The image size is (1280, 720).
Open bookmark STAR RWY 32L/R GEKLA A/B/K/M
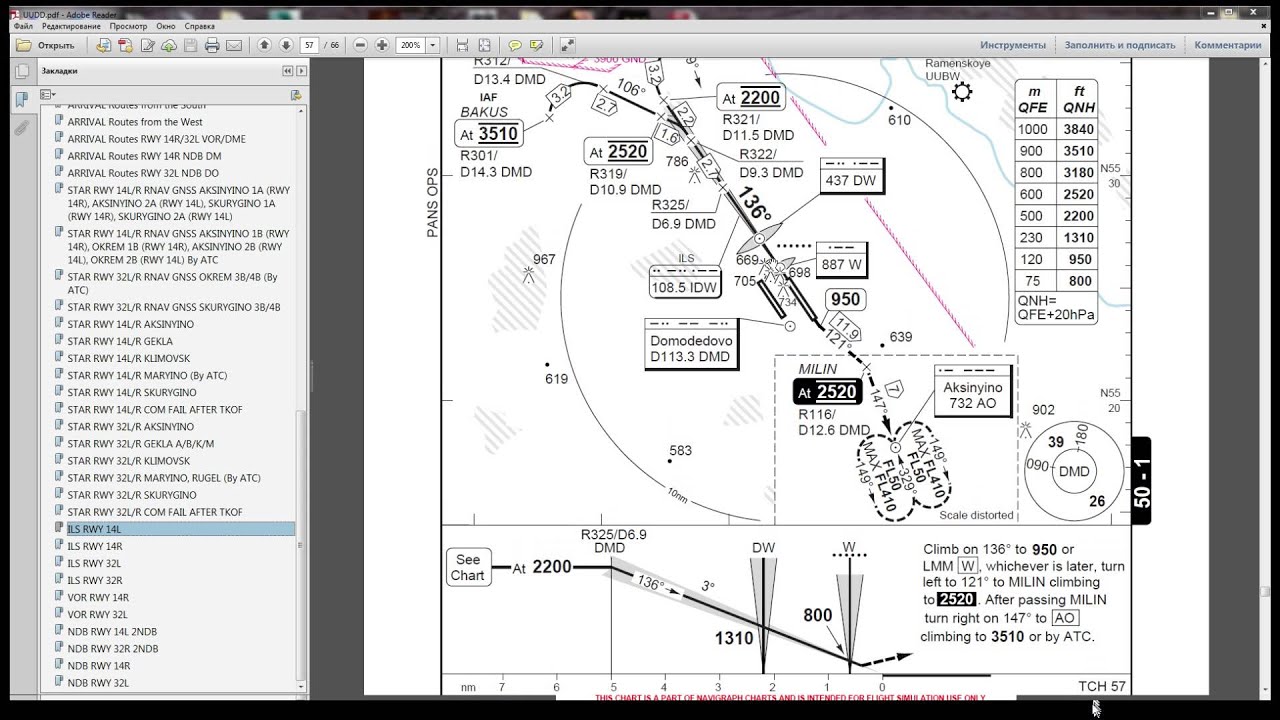point(141,443)
